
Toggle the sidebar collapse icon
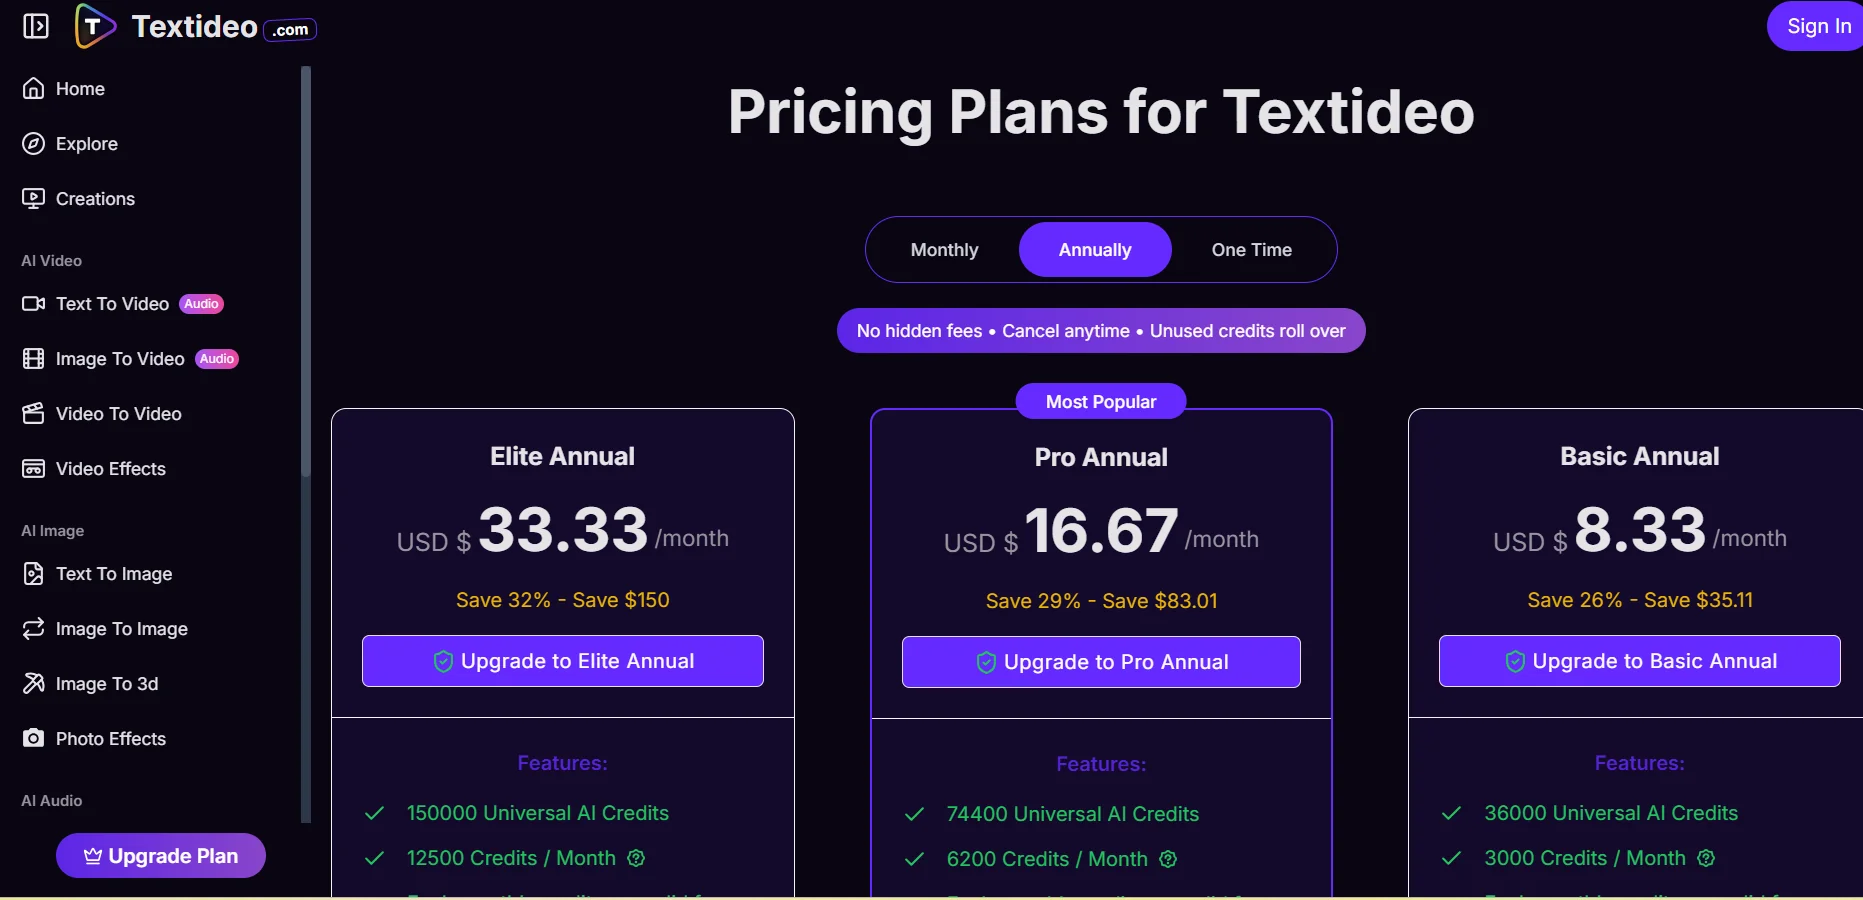point(36,26)
